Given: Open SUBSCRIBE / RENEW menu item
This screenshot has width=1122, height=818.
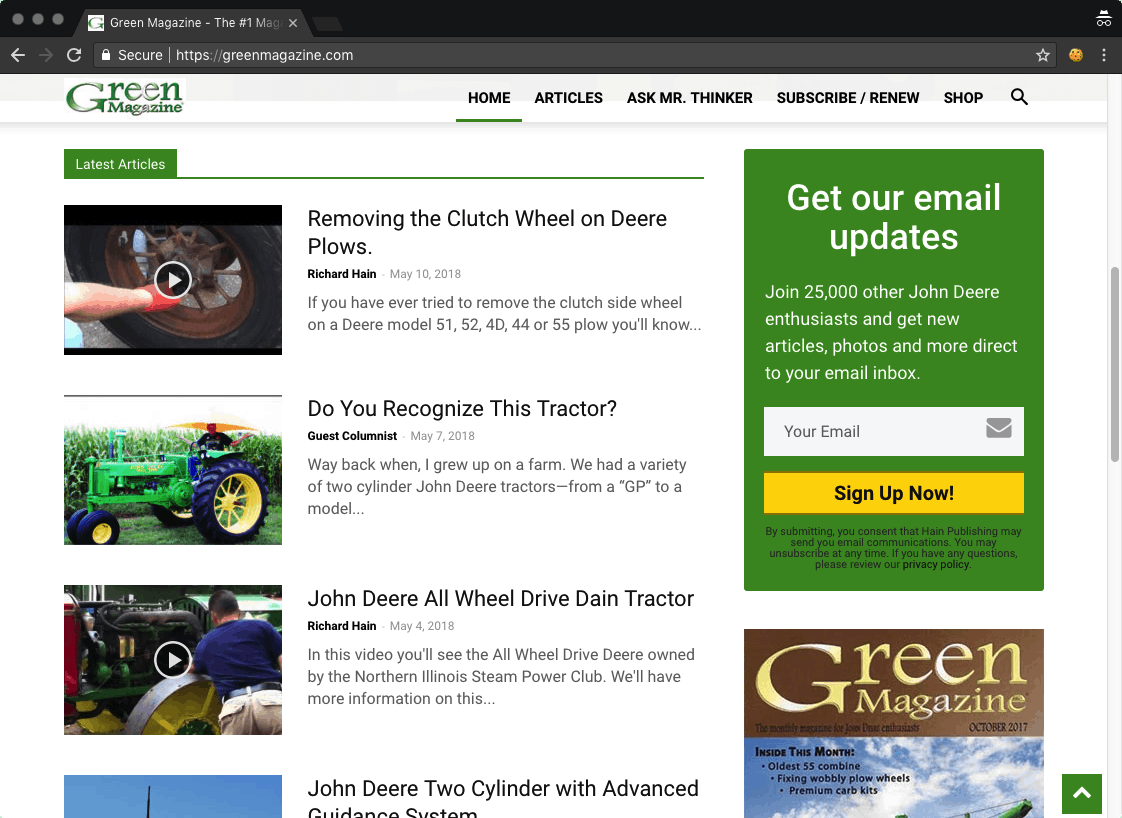Looking at the screenshot, I should click(848, 98).
